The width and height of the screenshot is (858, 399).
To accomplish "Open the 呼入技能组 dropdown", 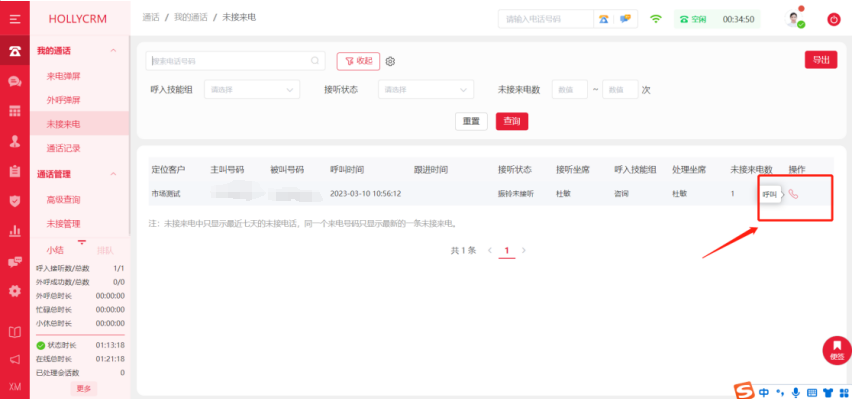I will click(252, 90).
